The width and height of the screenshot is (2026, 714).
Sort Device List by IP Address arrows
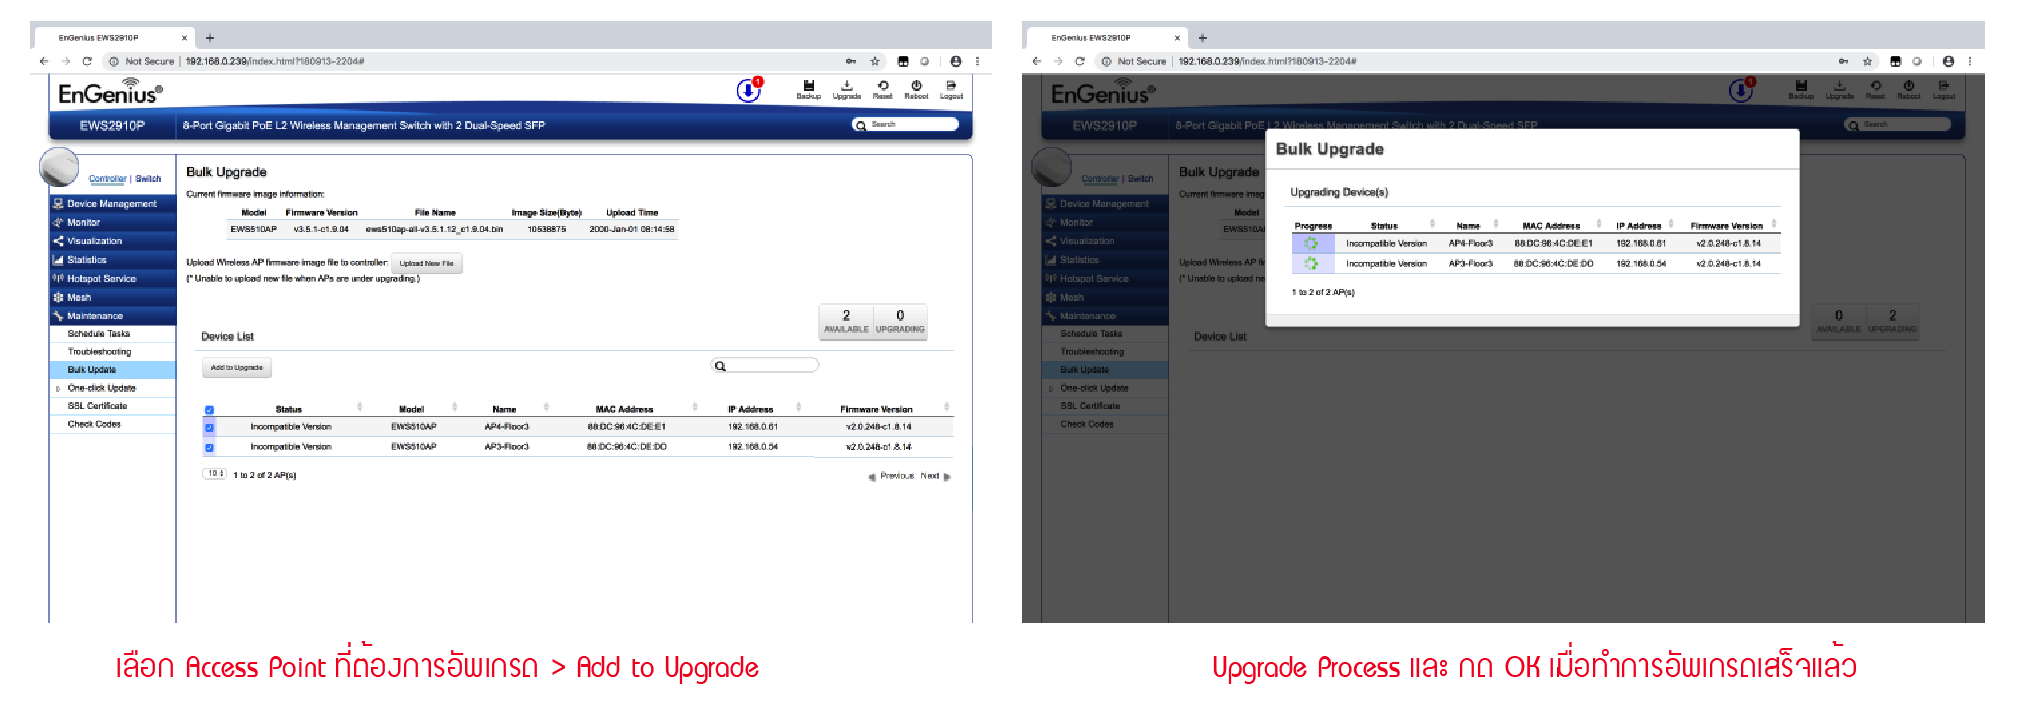pos(798,407)
